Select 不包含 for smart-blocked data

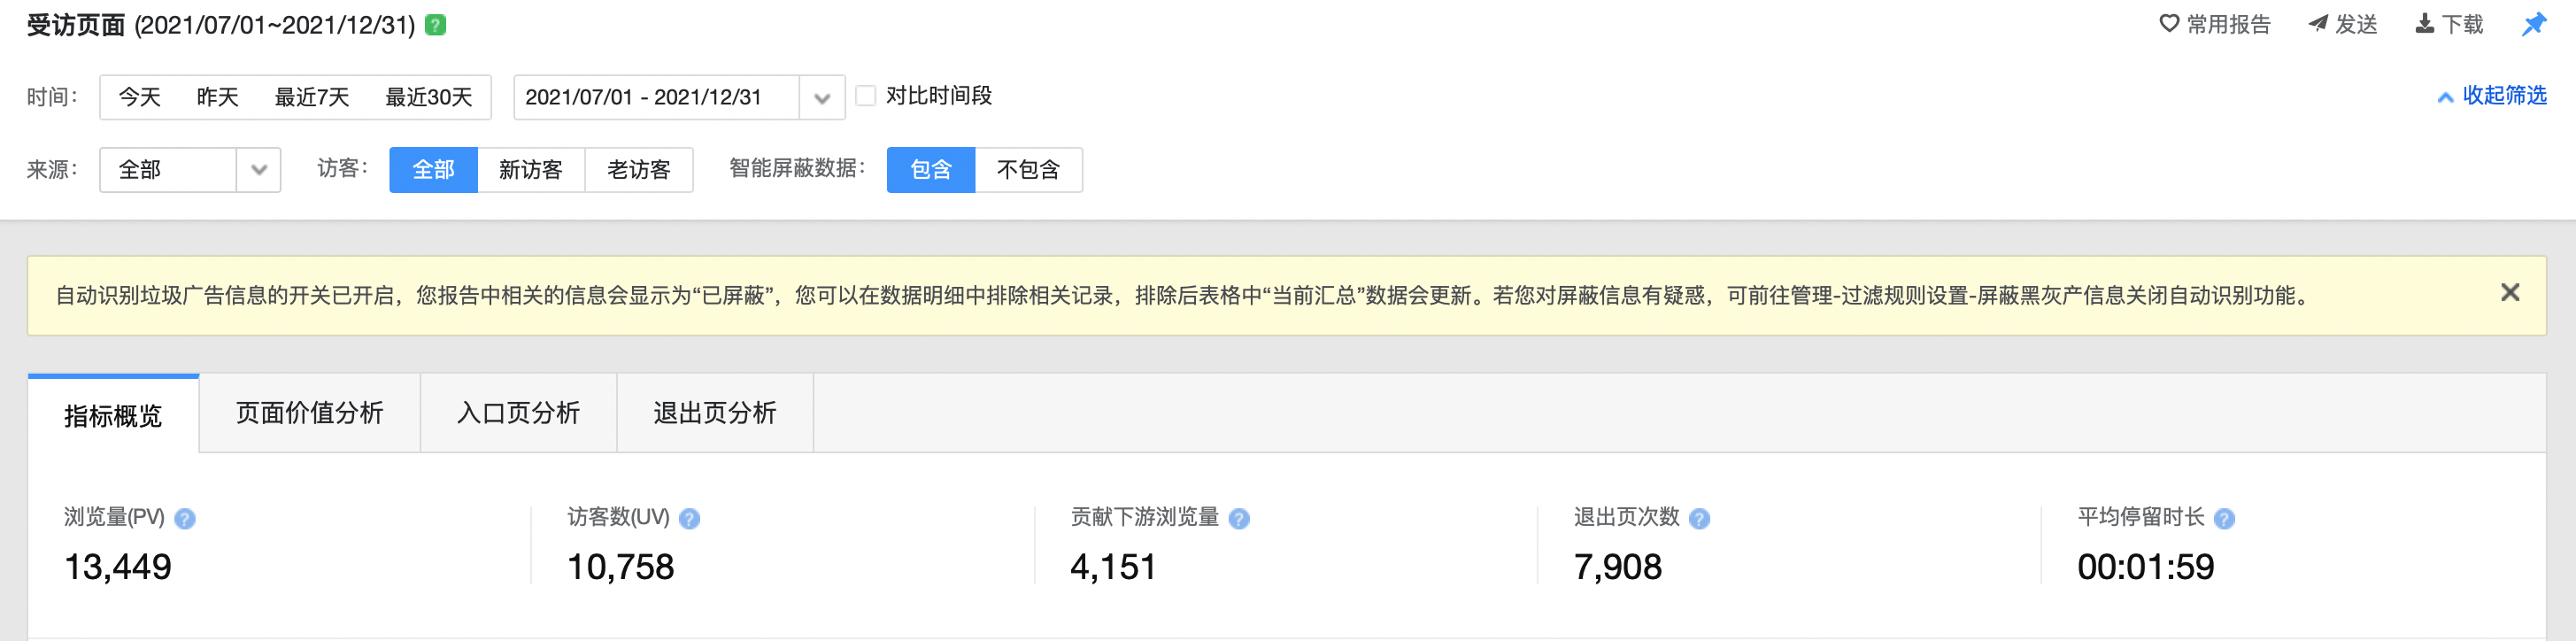[1027, 170]
